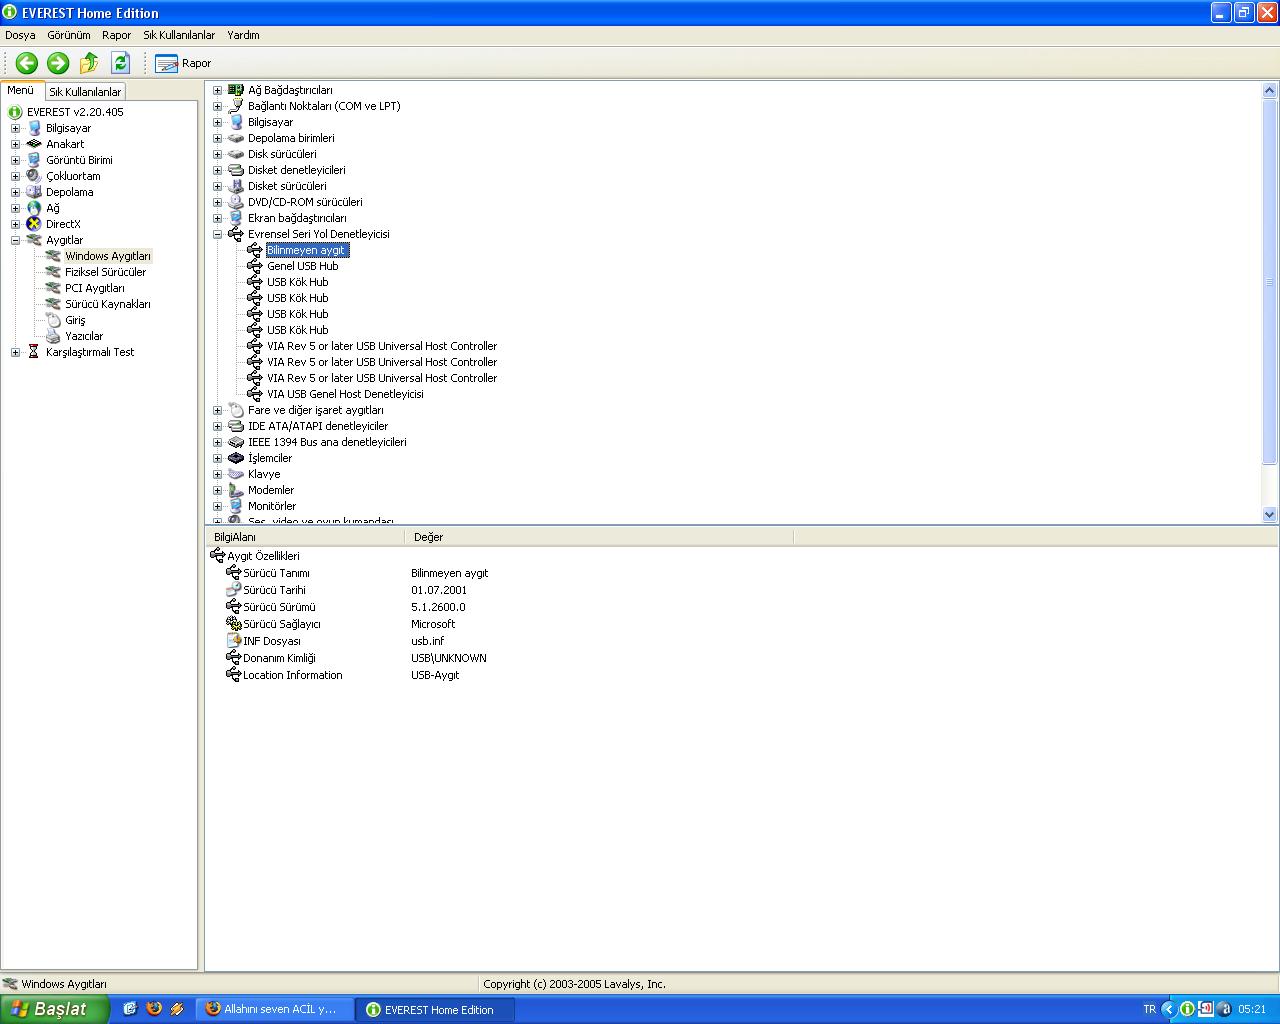The image size is (1280, 1024).
Task: Switch to Allahını seven ACİL taskbar window
Action: [274, 1009]
